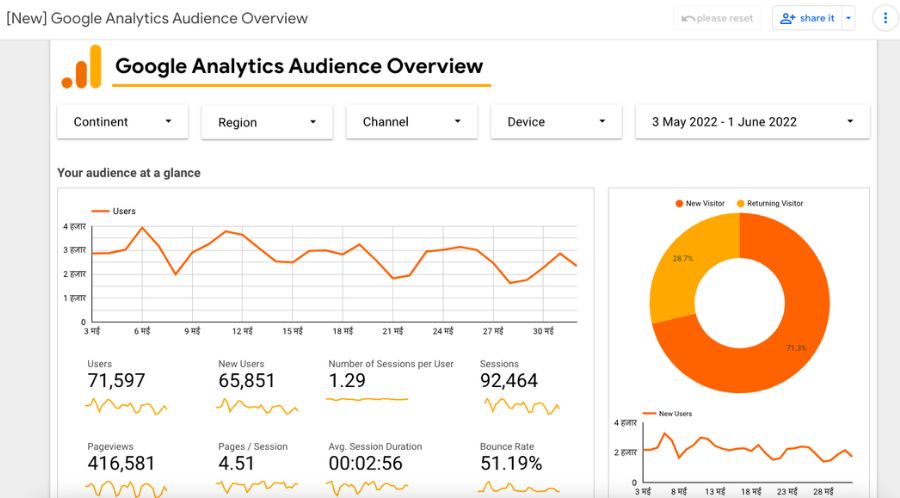Click the Sessions per User value 1.29
The width and height of the screenshot is (900, 498).
(347, 380)
